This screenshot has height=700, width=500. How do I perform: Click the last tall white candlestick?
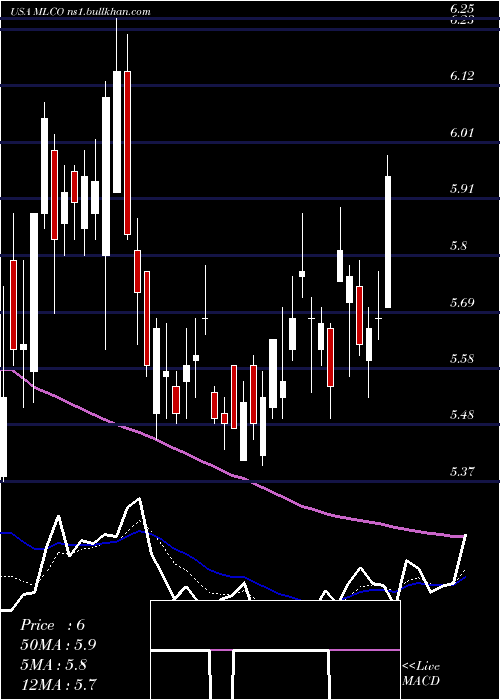point(388,242)
